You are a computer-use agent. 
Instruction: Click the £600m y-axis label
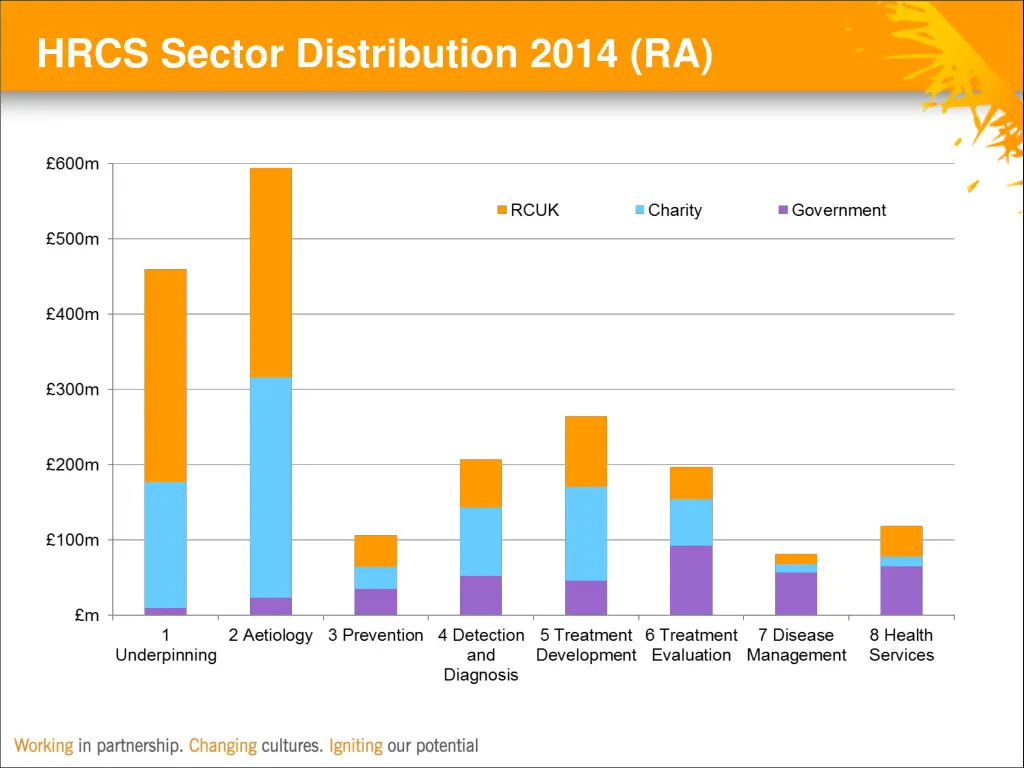pyautogui.click(x=72, y=164)
